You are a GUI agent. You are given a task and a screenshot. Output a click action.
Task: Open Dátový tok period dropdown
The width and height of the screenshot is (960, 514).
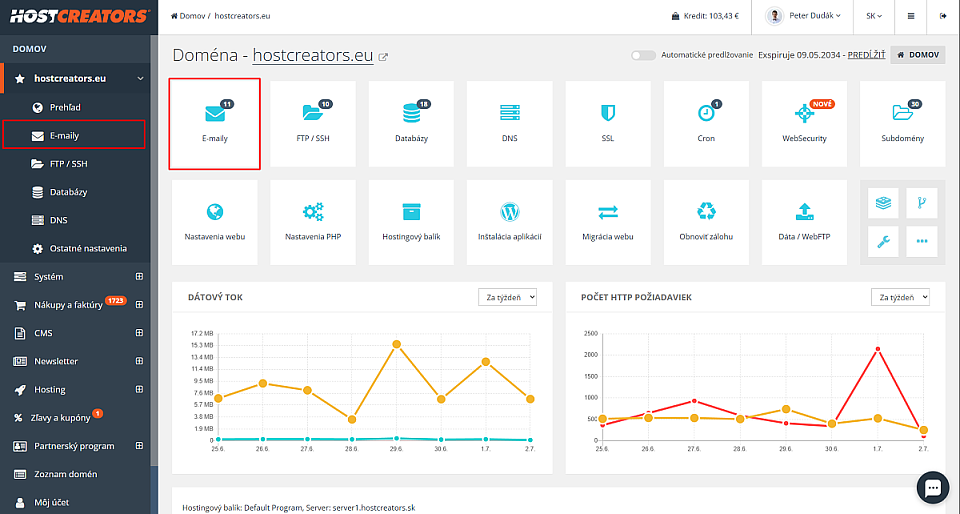pyautogui.click(x=507, y=297)
